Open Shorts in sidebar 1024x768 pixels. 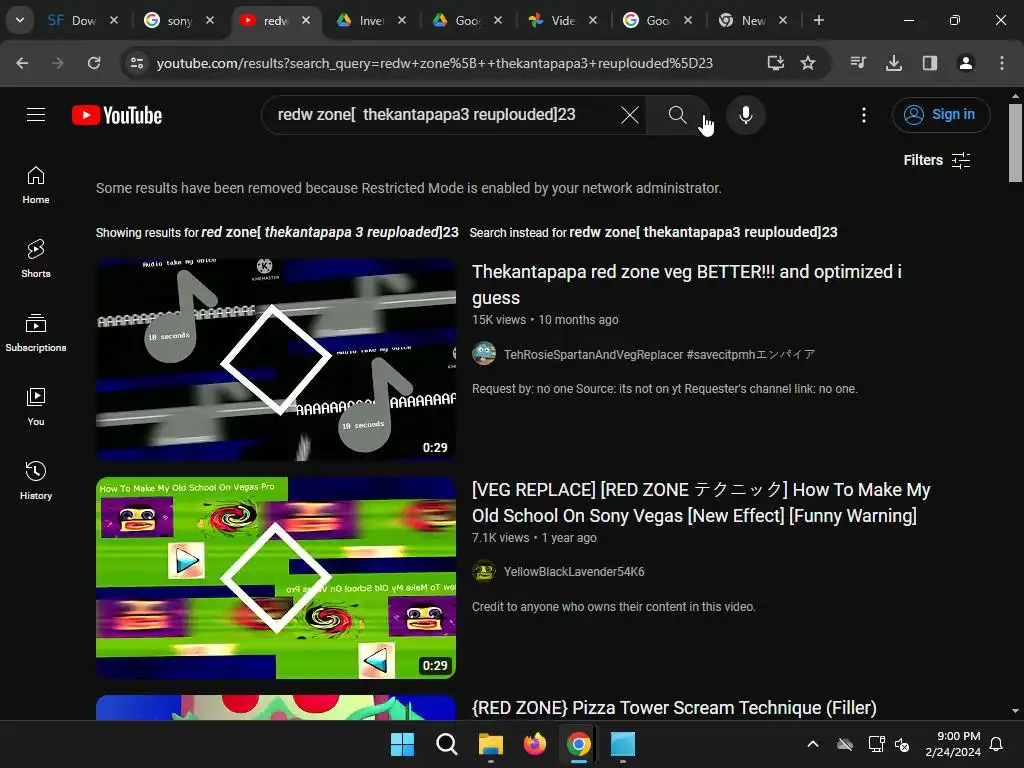pos(36,259)
